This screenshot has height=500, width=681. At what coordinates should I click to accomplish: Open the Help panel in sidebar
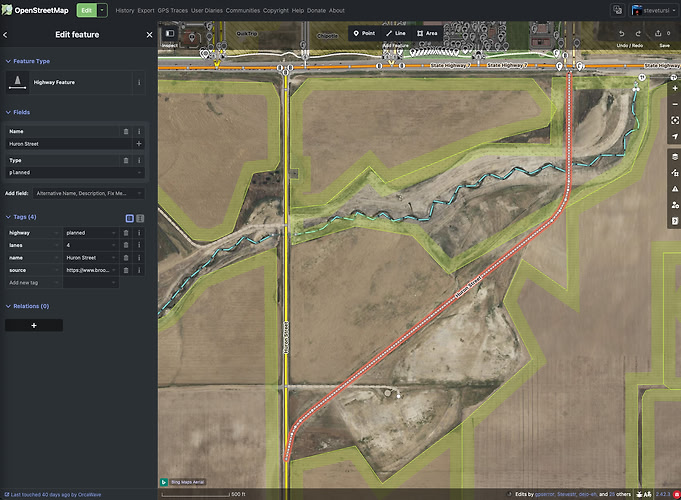pyautogui.click(x=674, y=221)
